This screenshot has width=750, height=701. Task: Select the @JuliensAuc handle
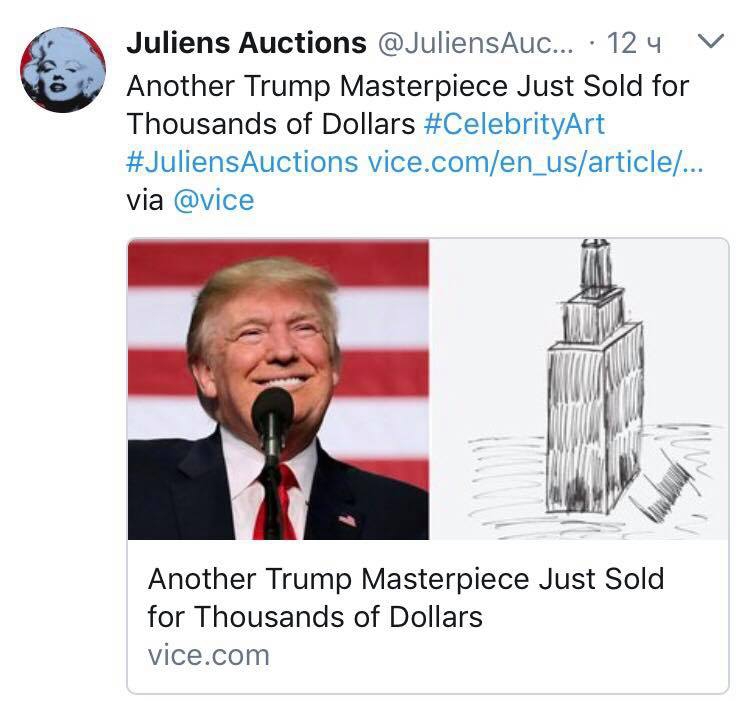click(x=476, y=43)
